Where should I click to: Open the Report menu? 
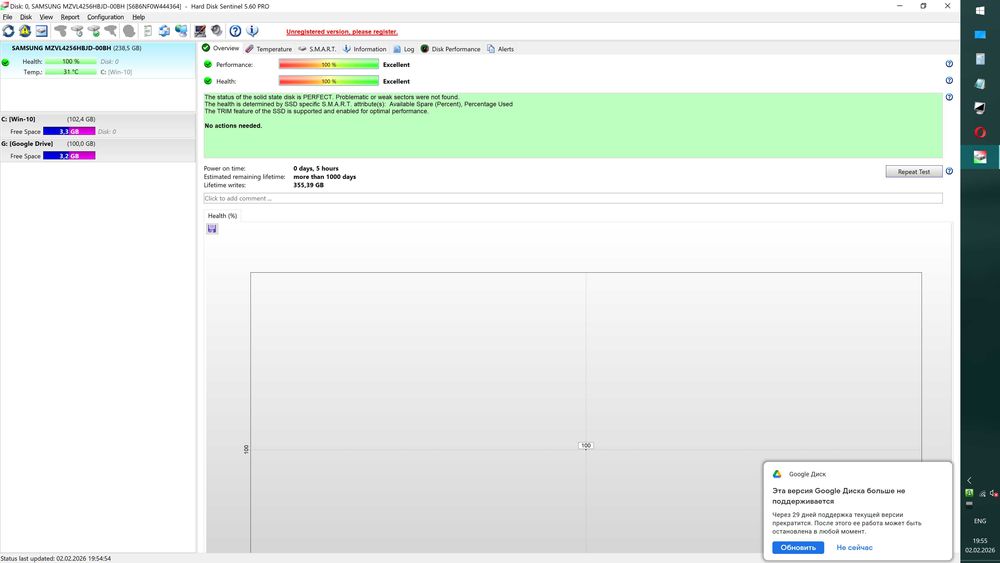pos(70,17)
